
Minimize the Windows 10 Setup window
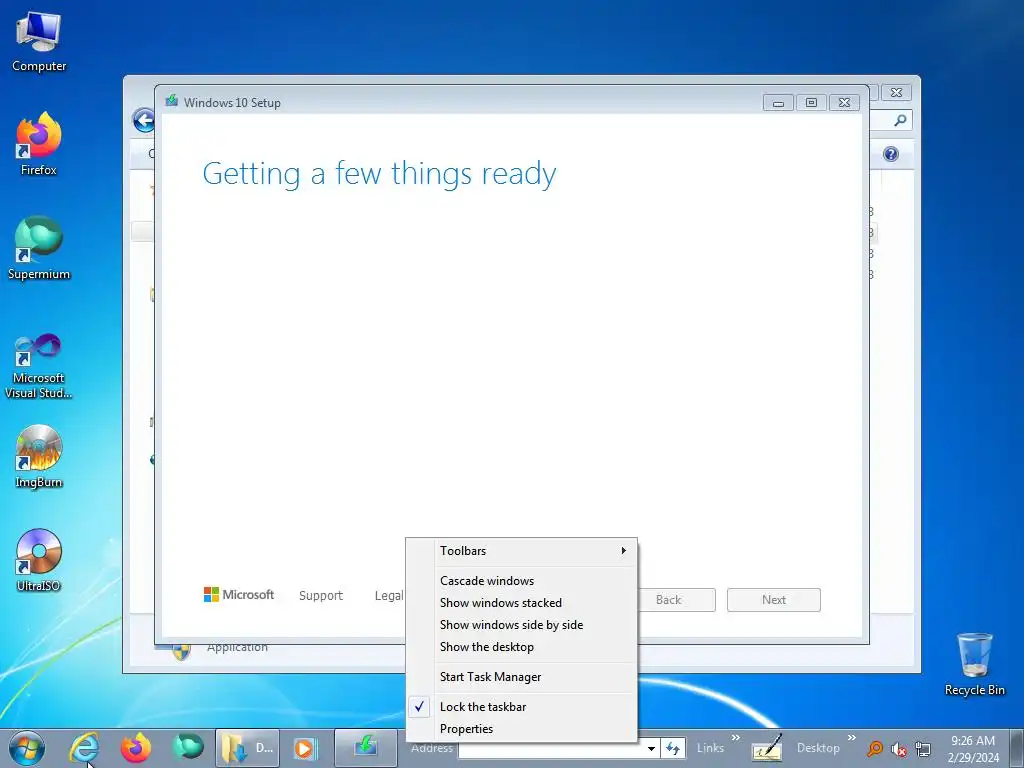[778, 103]
